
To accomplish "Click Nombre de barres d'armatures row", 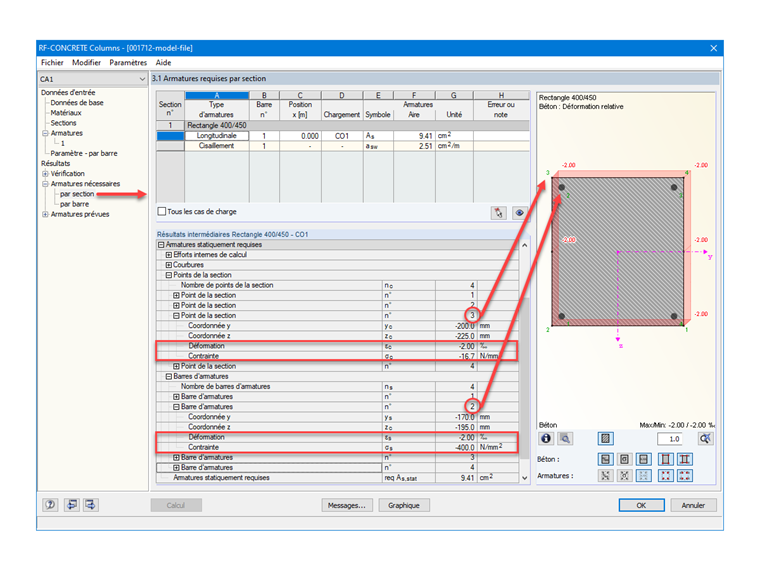I will (337, 387).
